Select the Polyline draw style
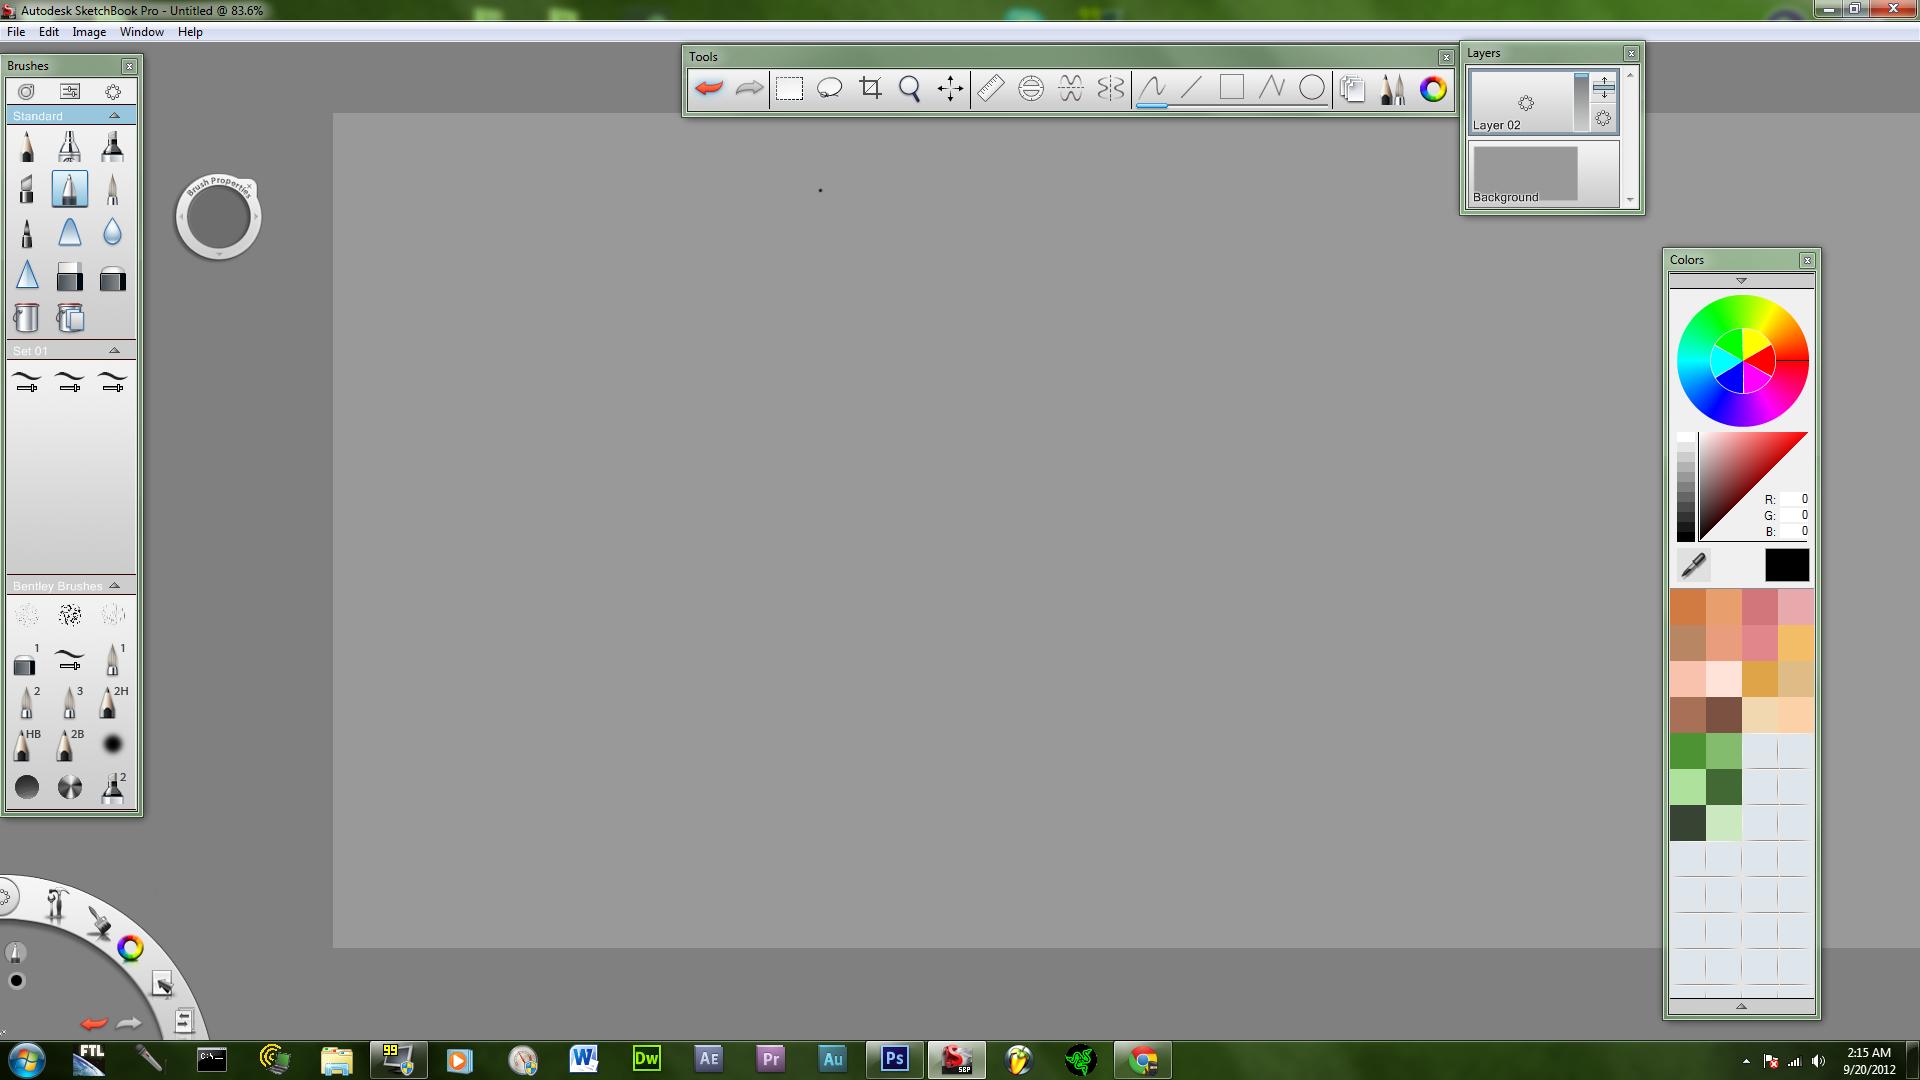 coord(1272,88)
